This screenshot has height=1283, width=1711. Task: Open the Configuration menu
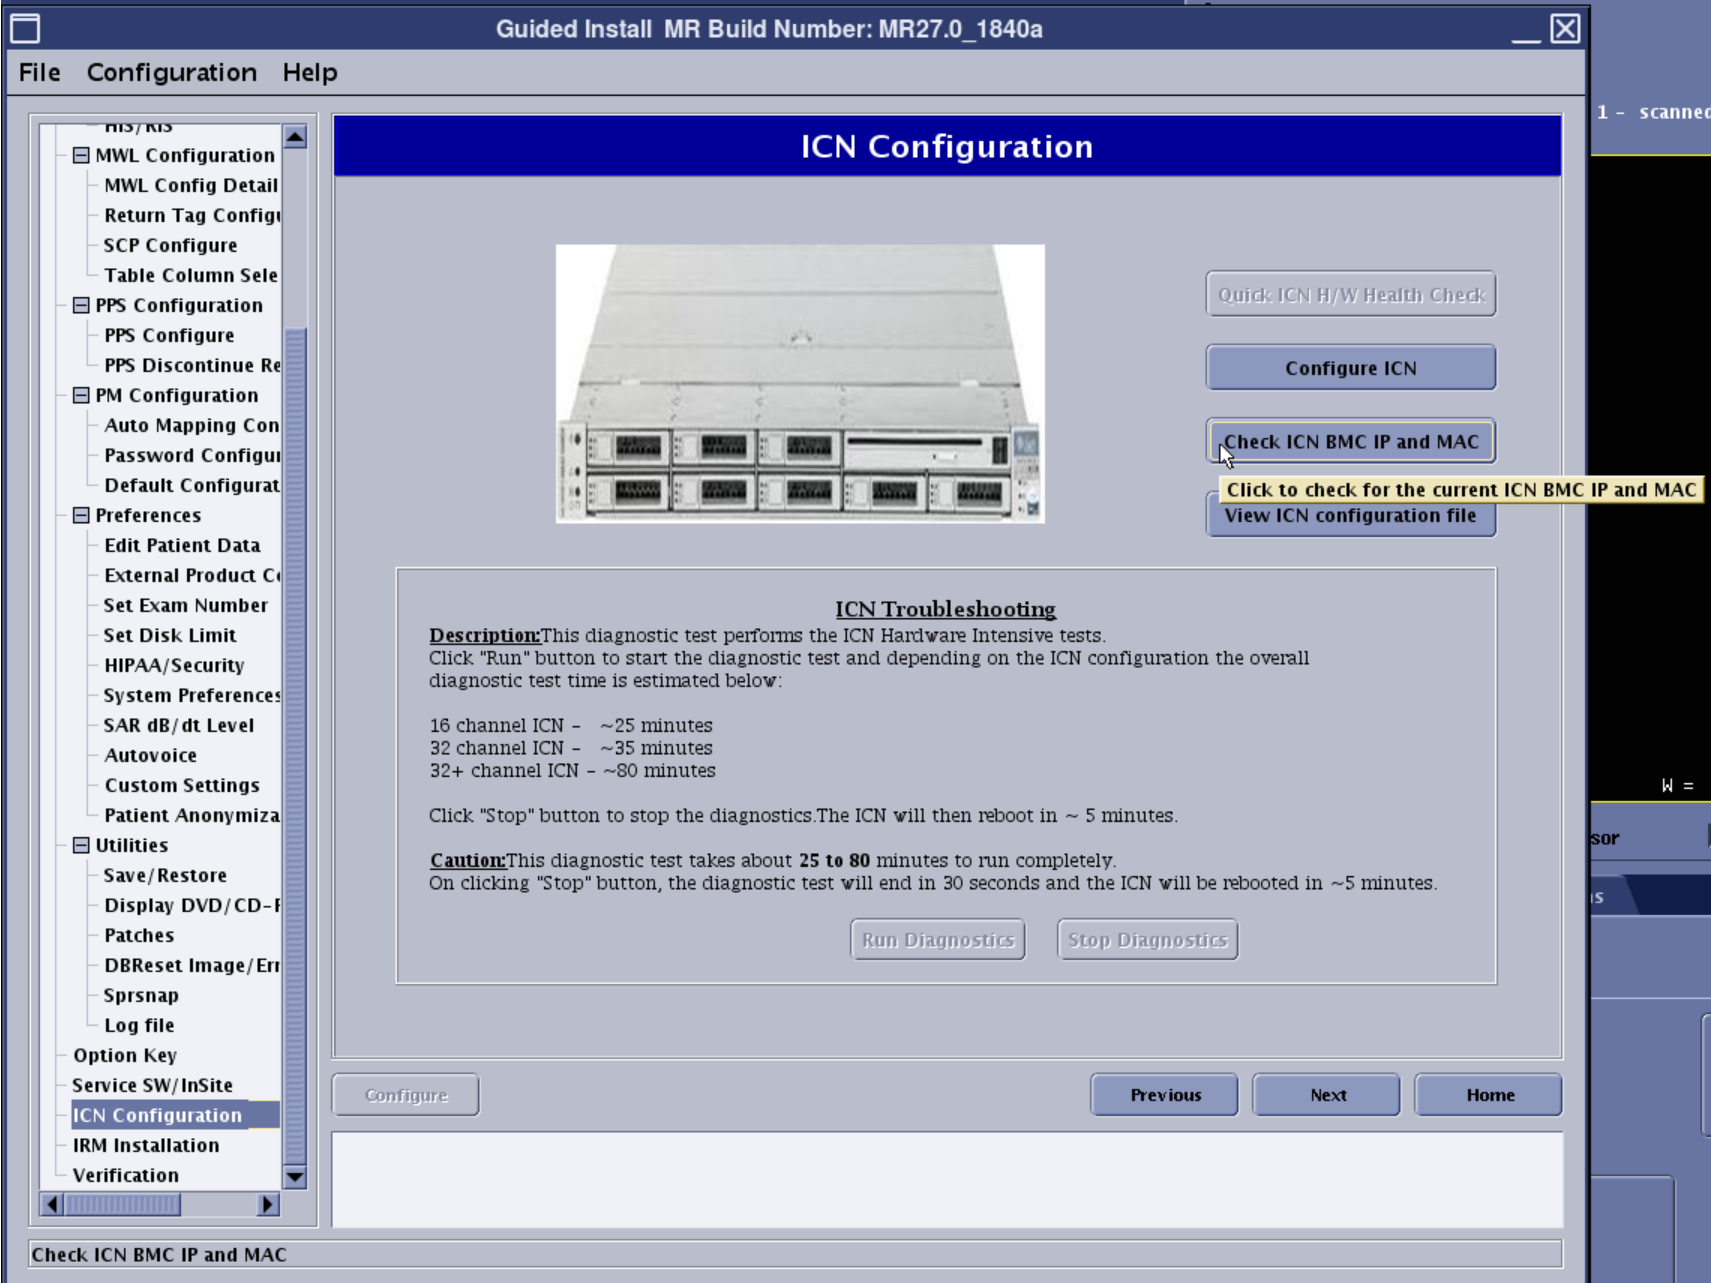pos(171,73)
